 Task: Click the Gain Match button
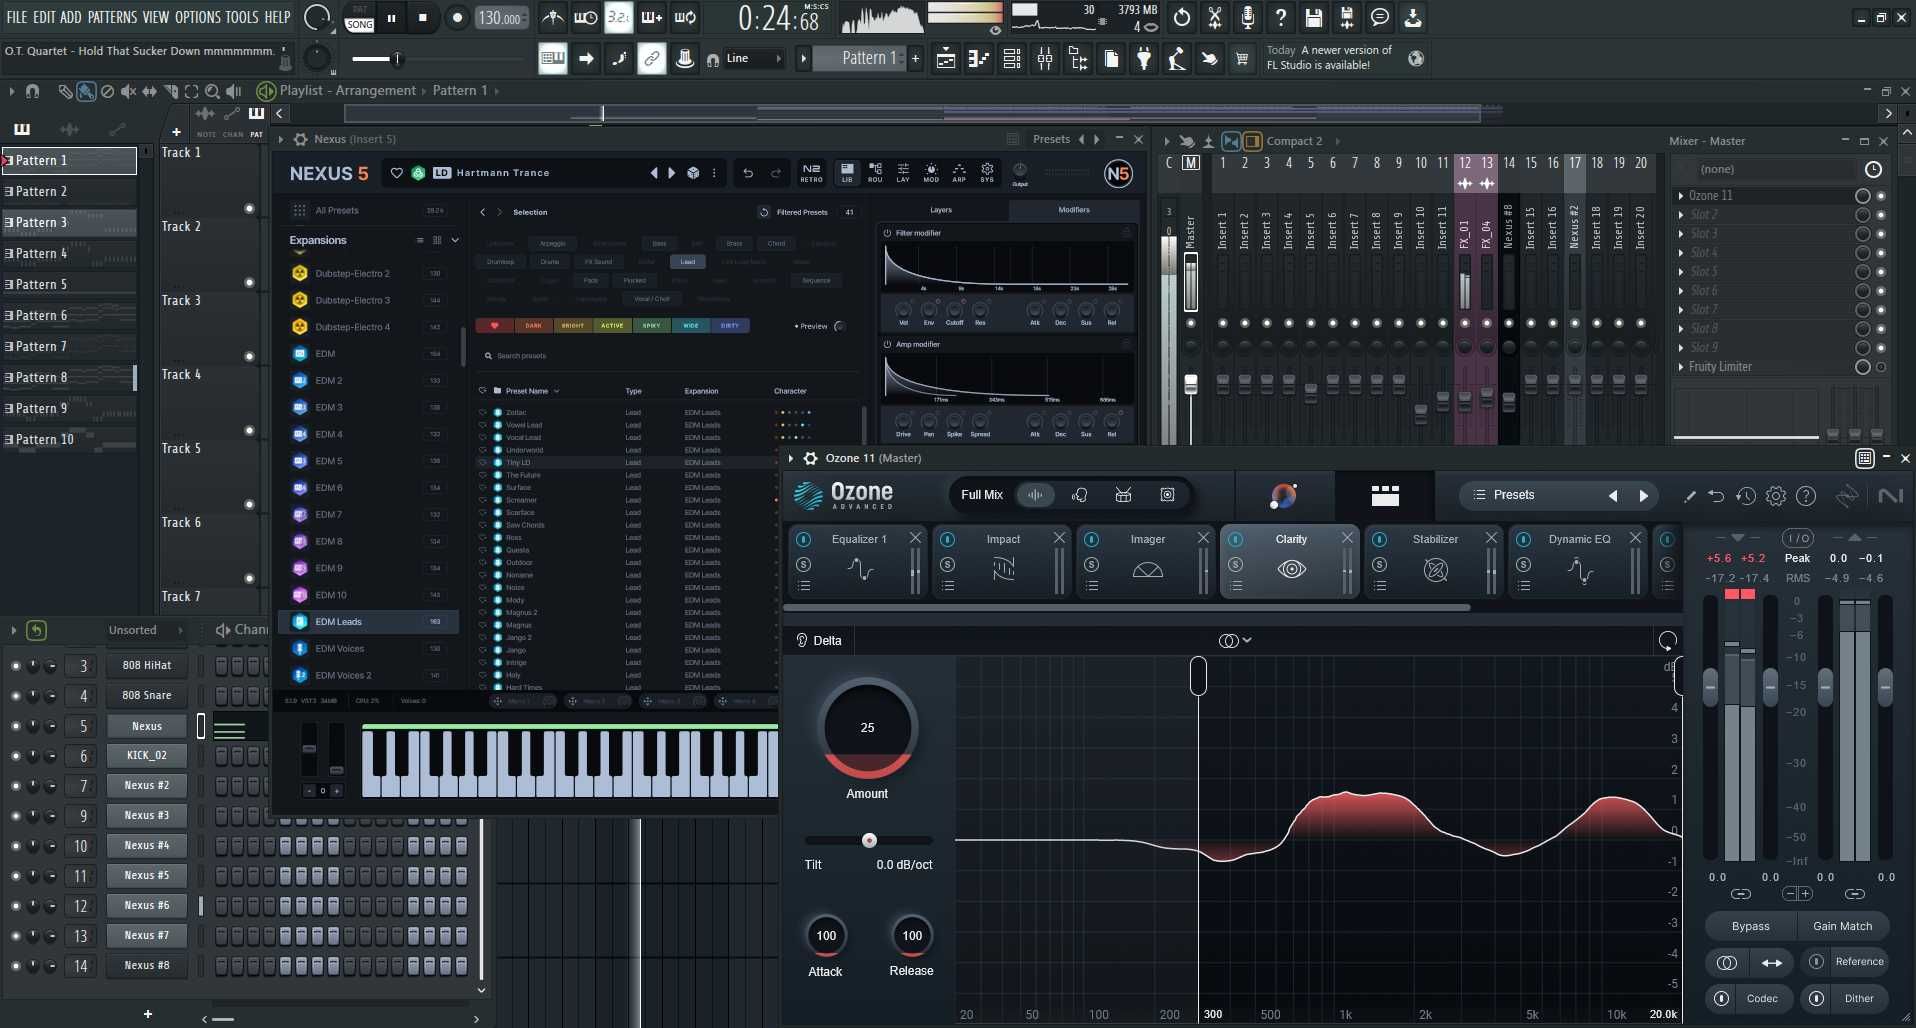coord(1842,926)
